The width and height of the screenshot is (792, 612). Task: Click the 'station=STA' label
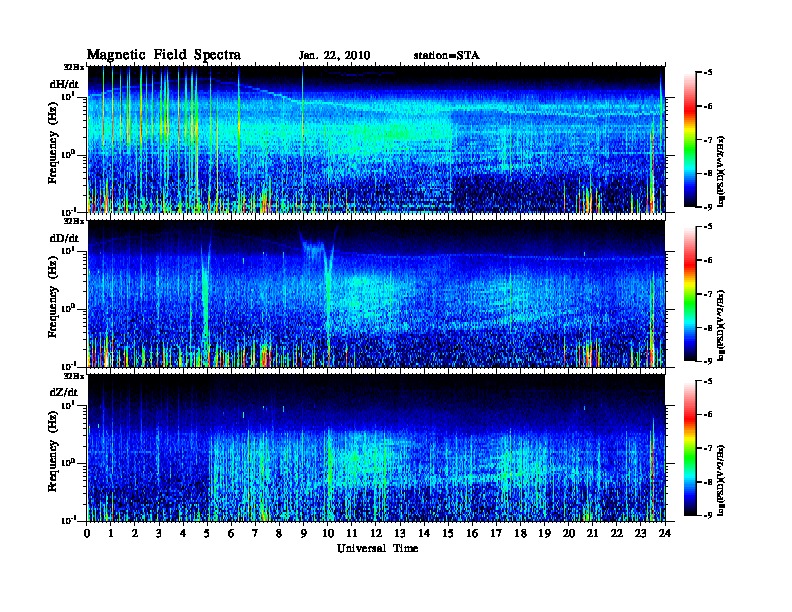click(447, 56)
